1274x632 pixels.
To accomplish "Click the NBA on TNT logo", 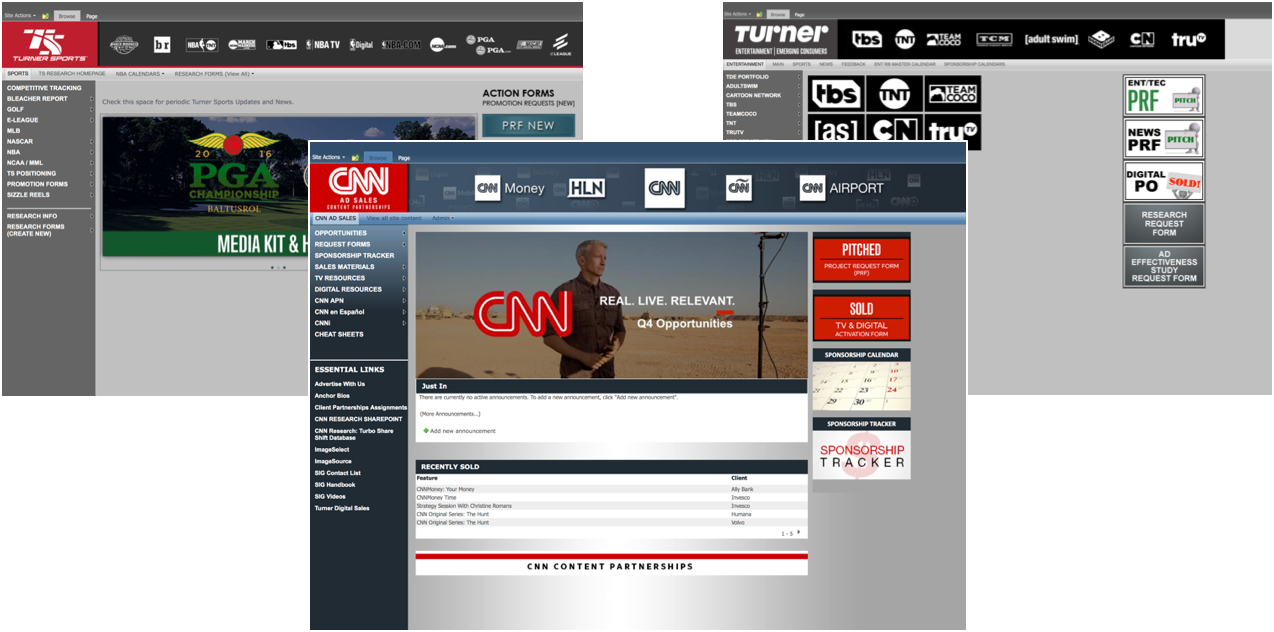I will 202,45.
